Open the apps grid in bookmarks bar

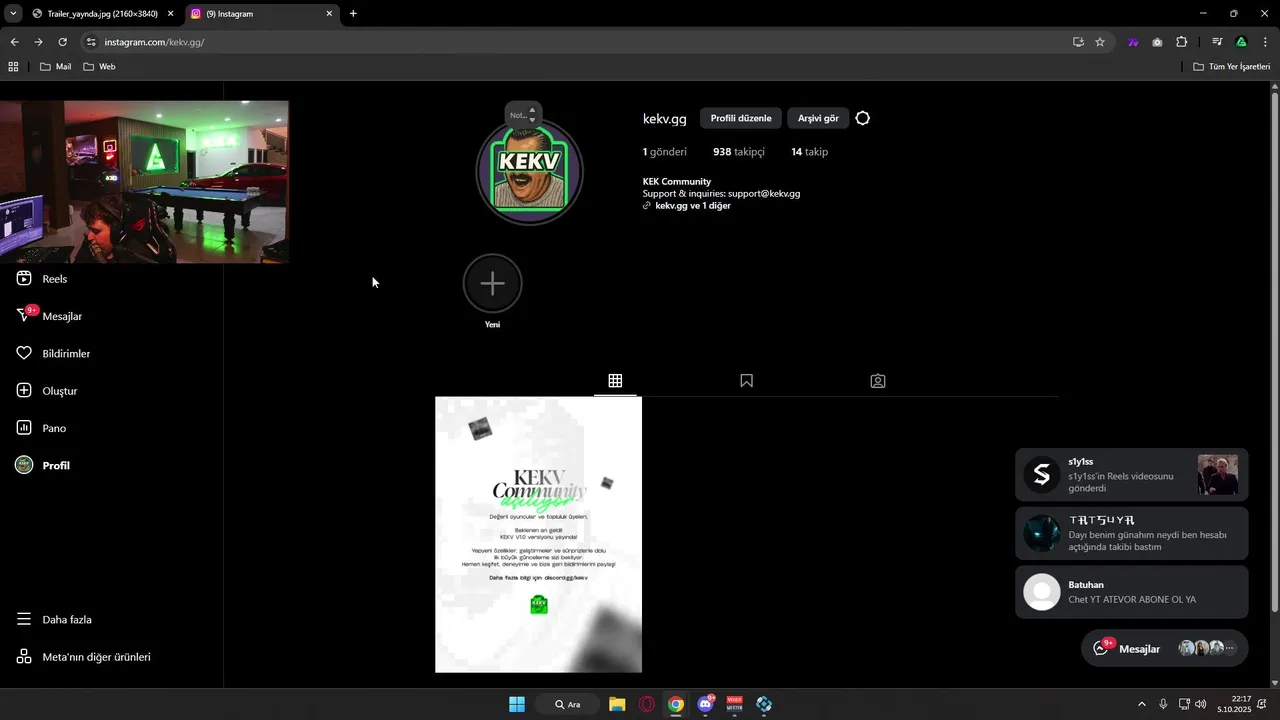coord(13,67)
